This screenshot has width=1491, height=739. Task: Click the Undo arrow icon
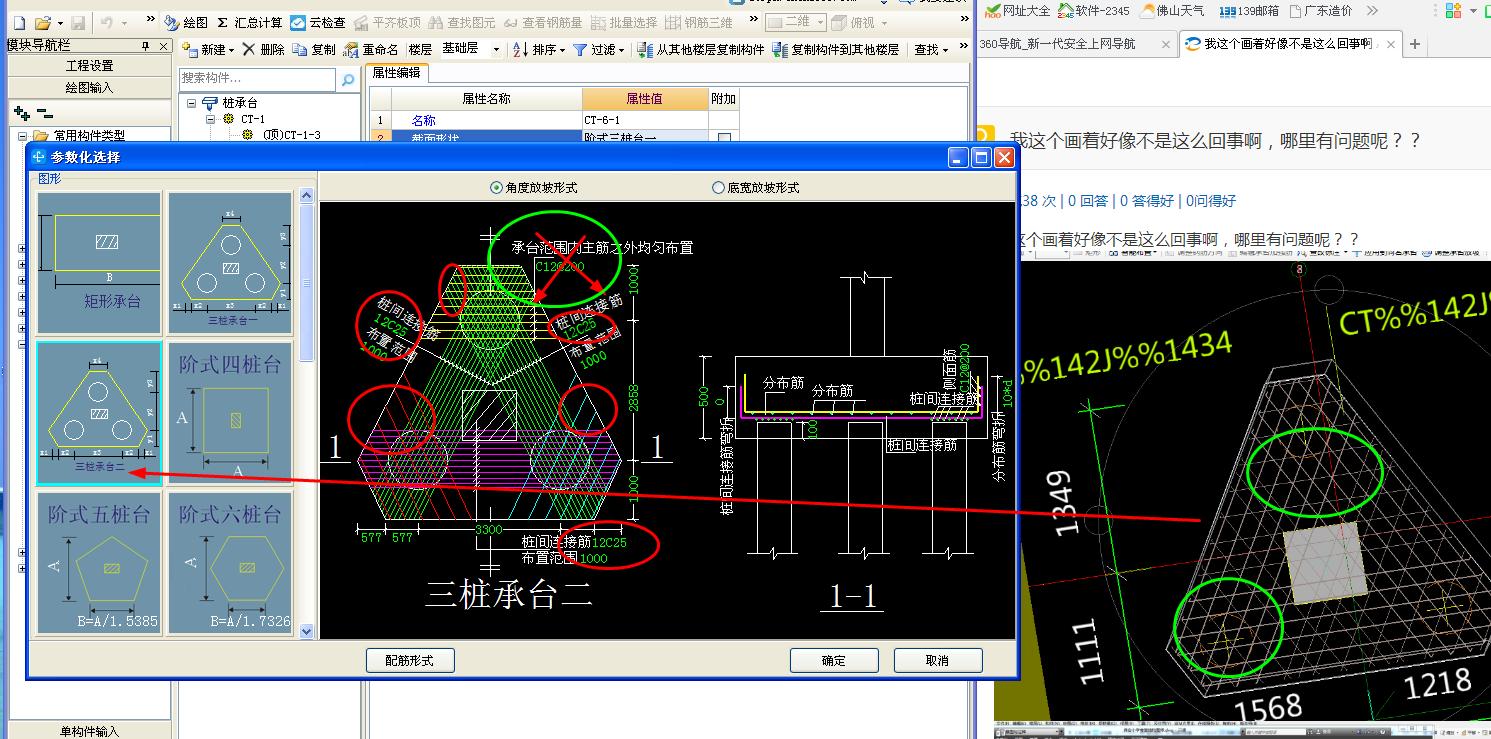[107, 22]
